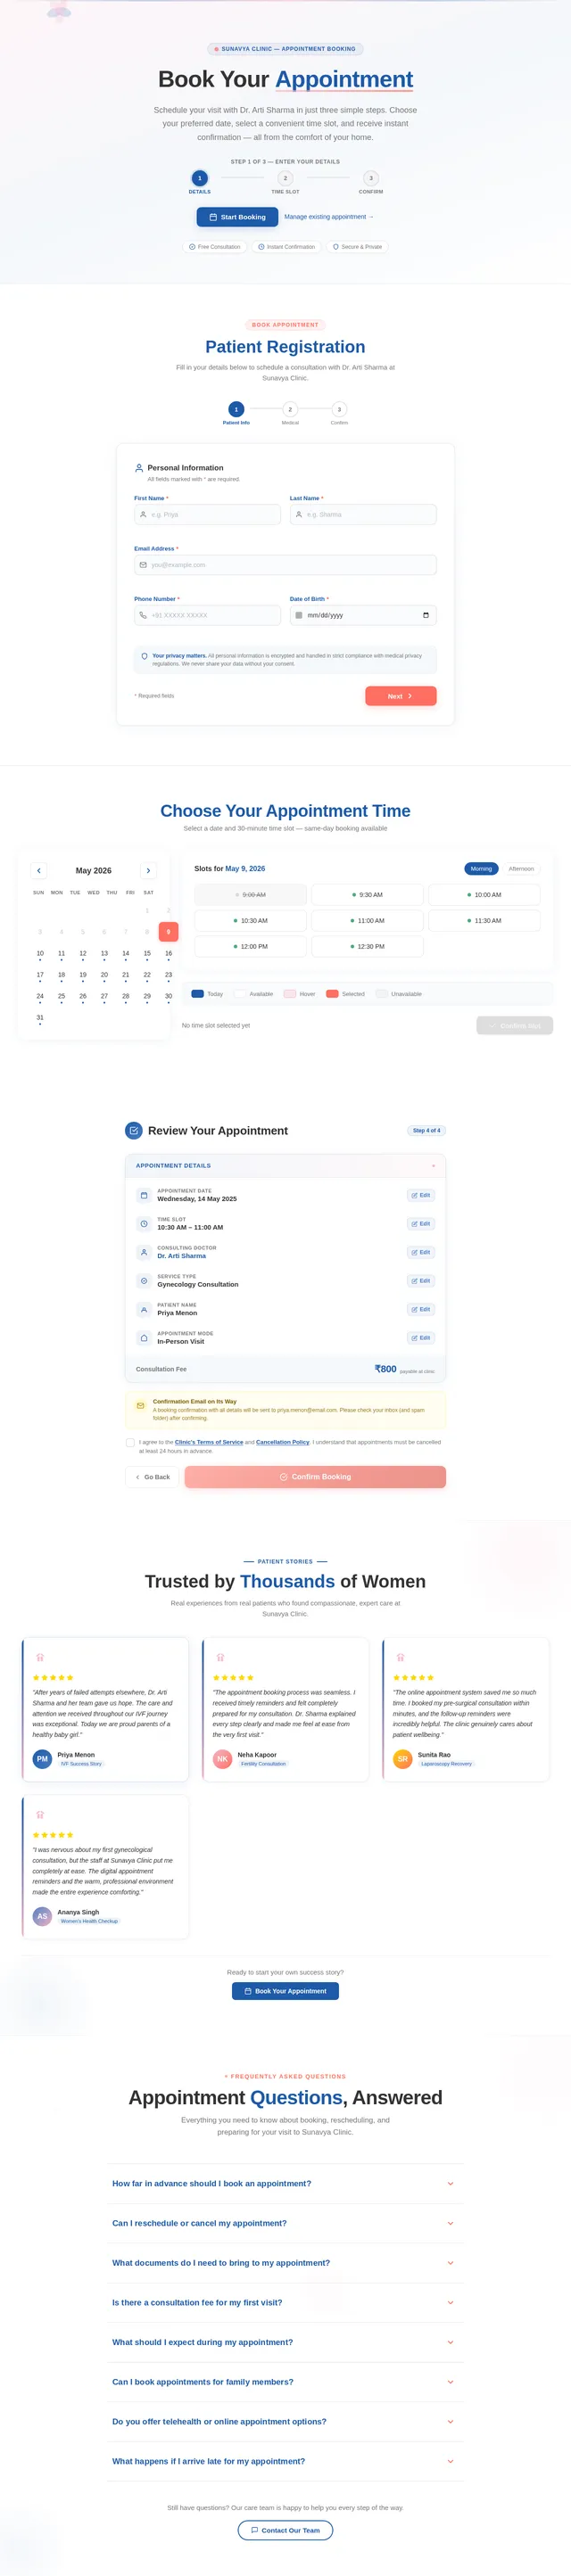Click the shield icon in the privacy notice
The width and height of the screenshot is (571, 2576).
click(x=144, y=657)
